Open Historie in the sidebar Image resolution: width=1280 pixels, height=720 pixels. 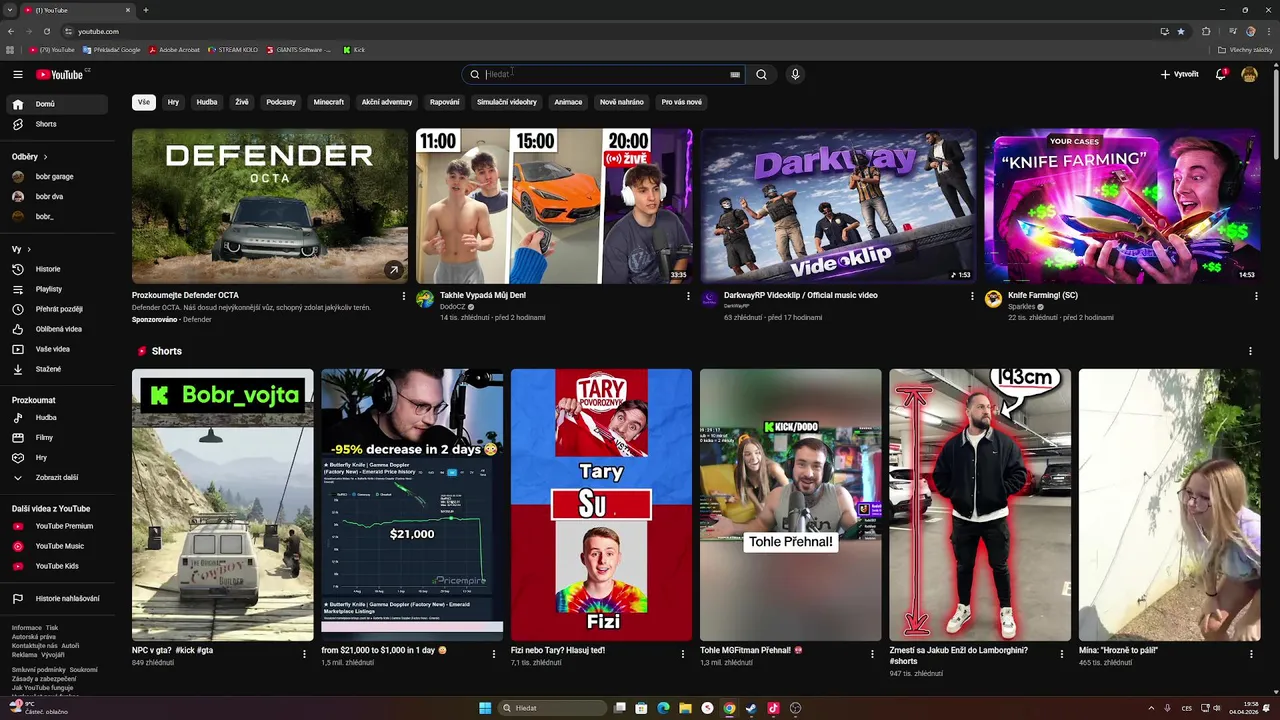(x=57, y=269)
